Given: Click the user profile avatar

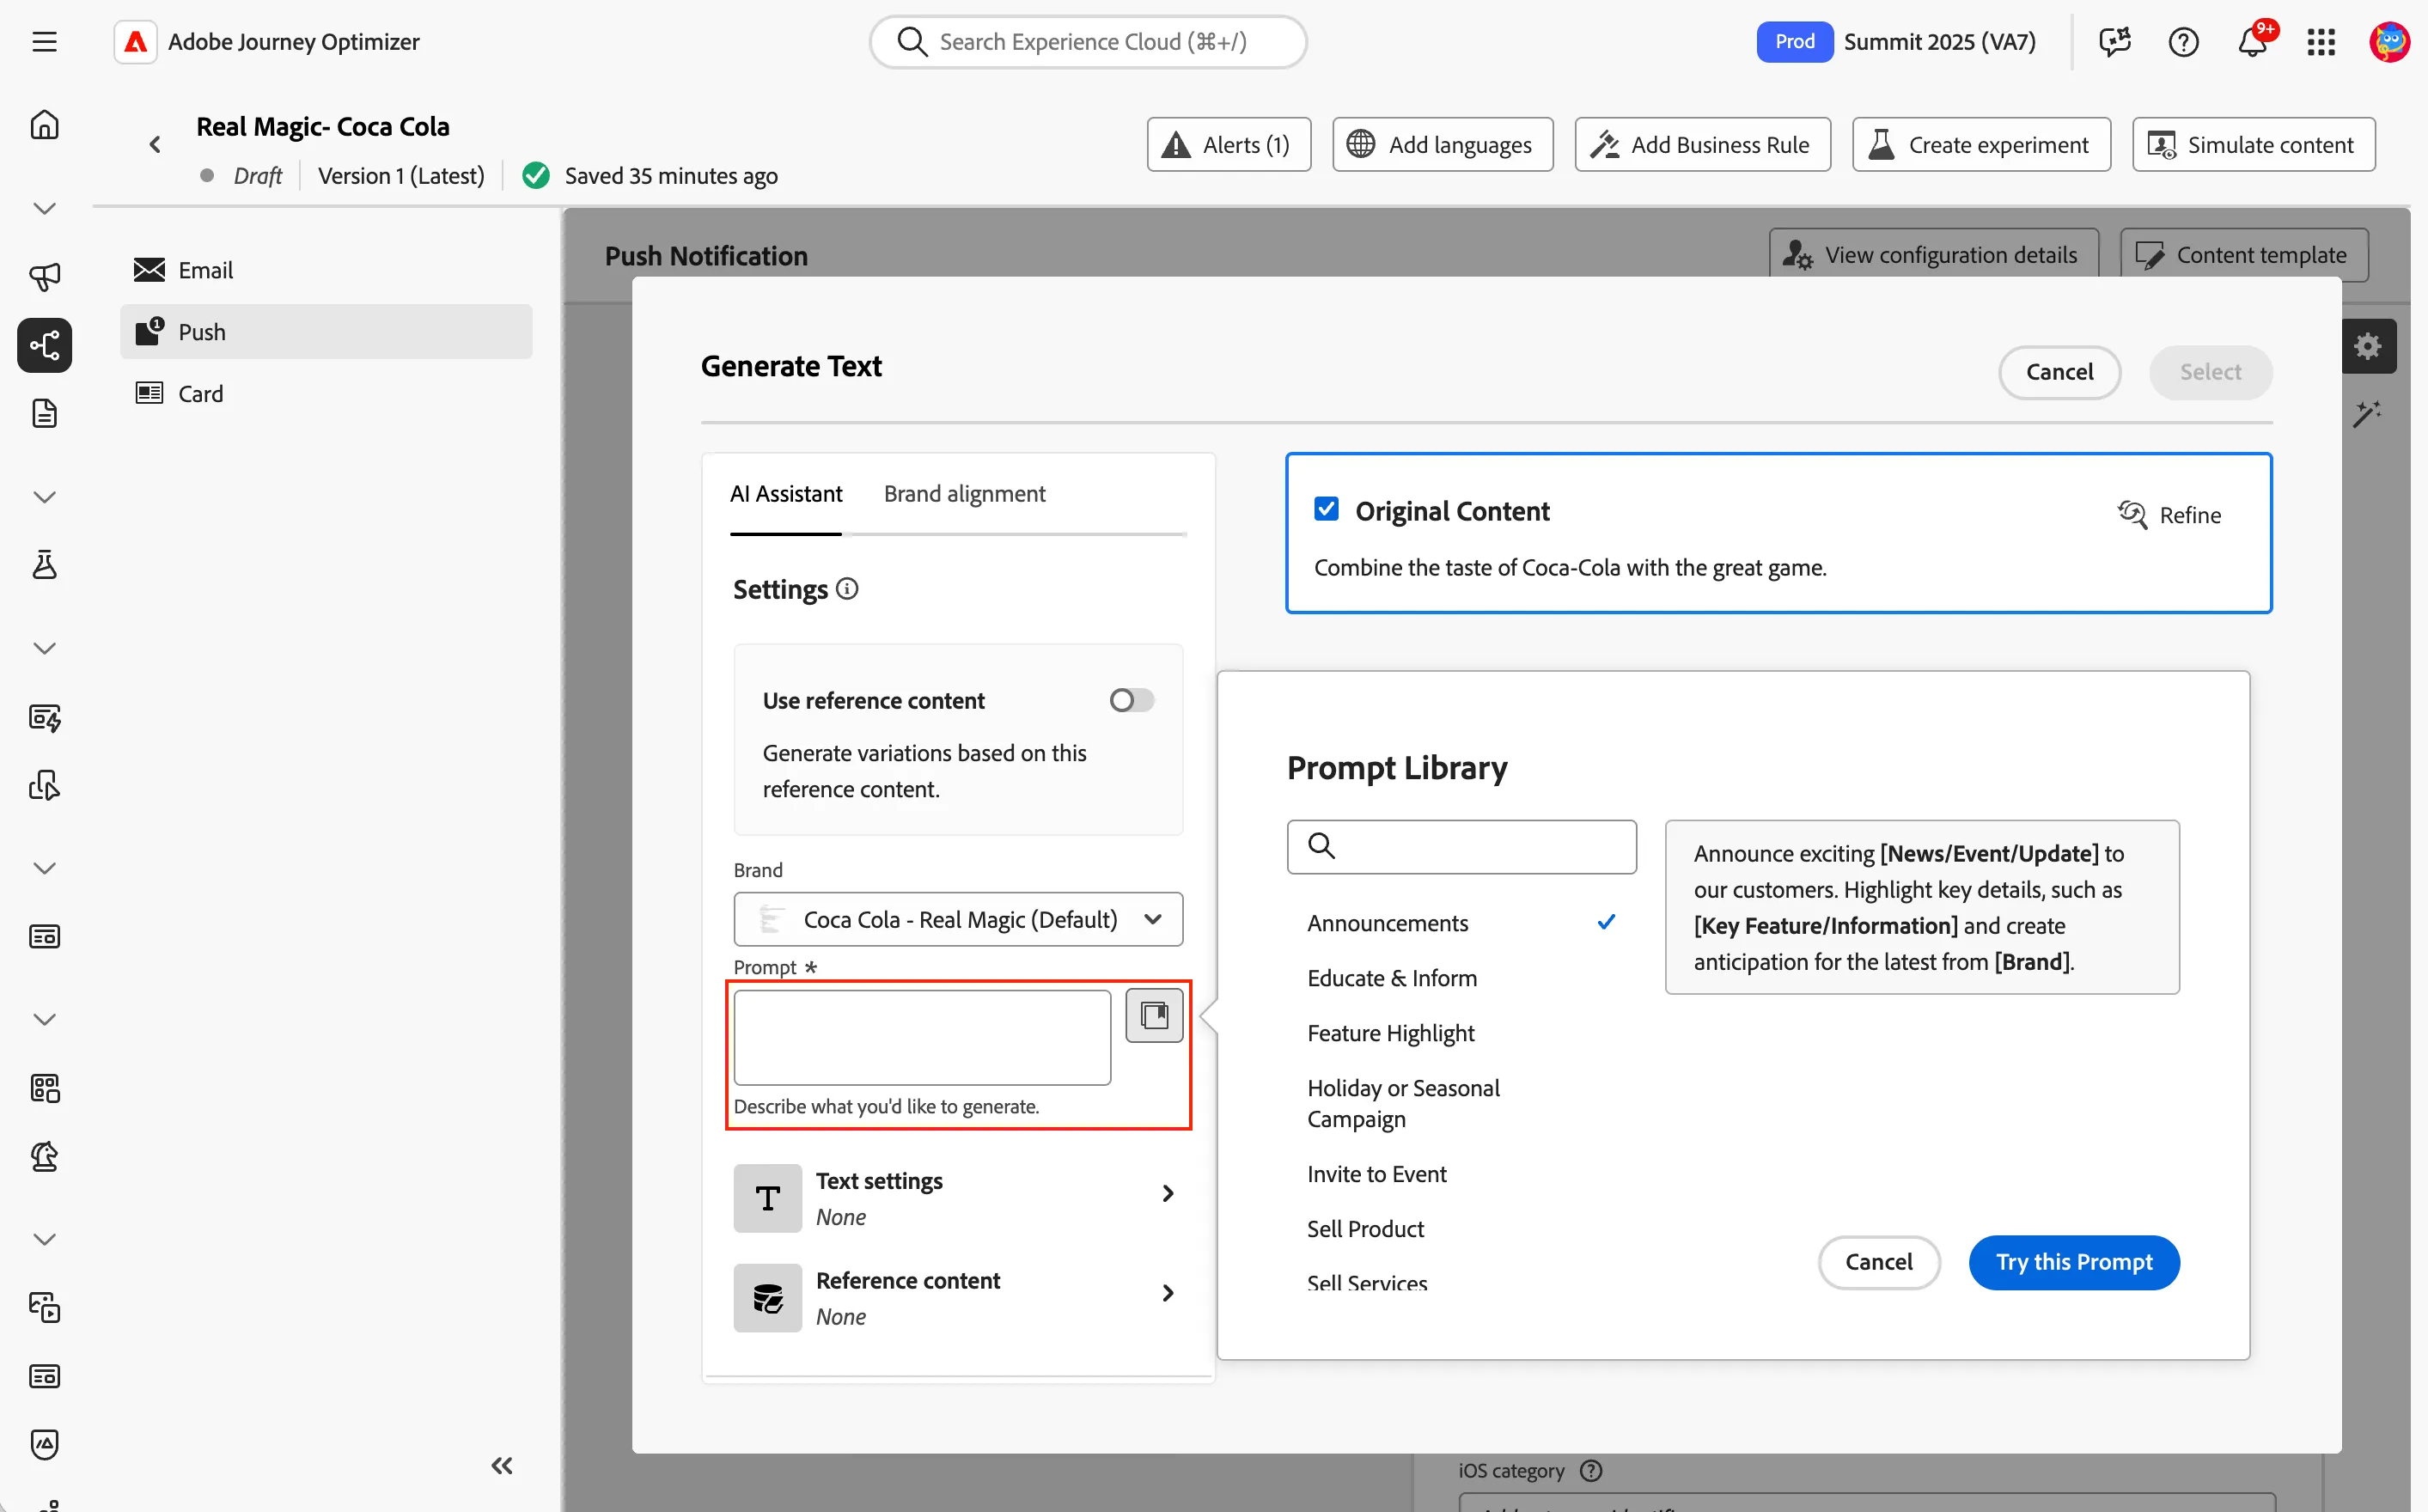Looking at the screenshot, I should [2389, 41].
